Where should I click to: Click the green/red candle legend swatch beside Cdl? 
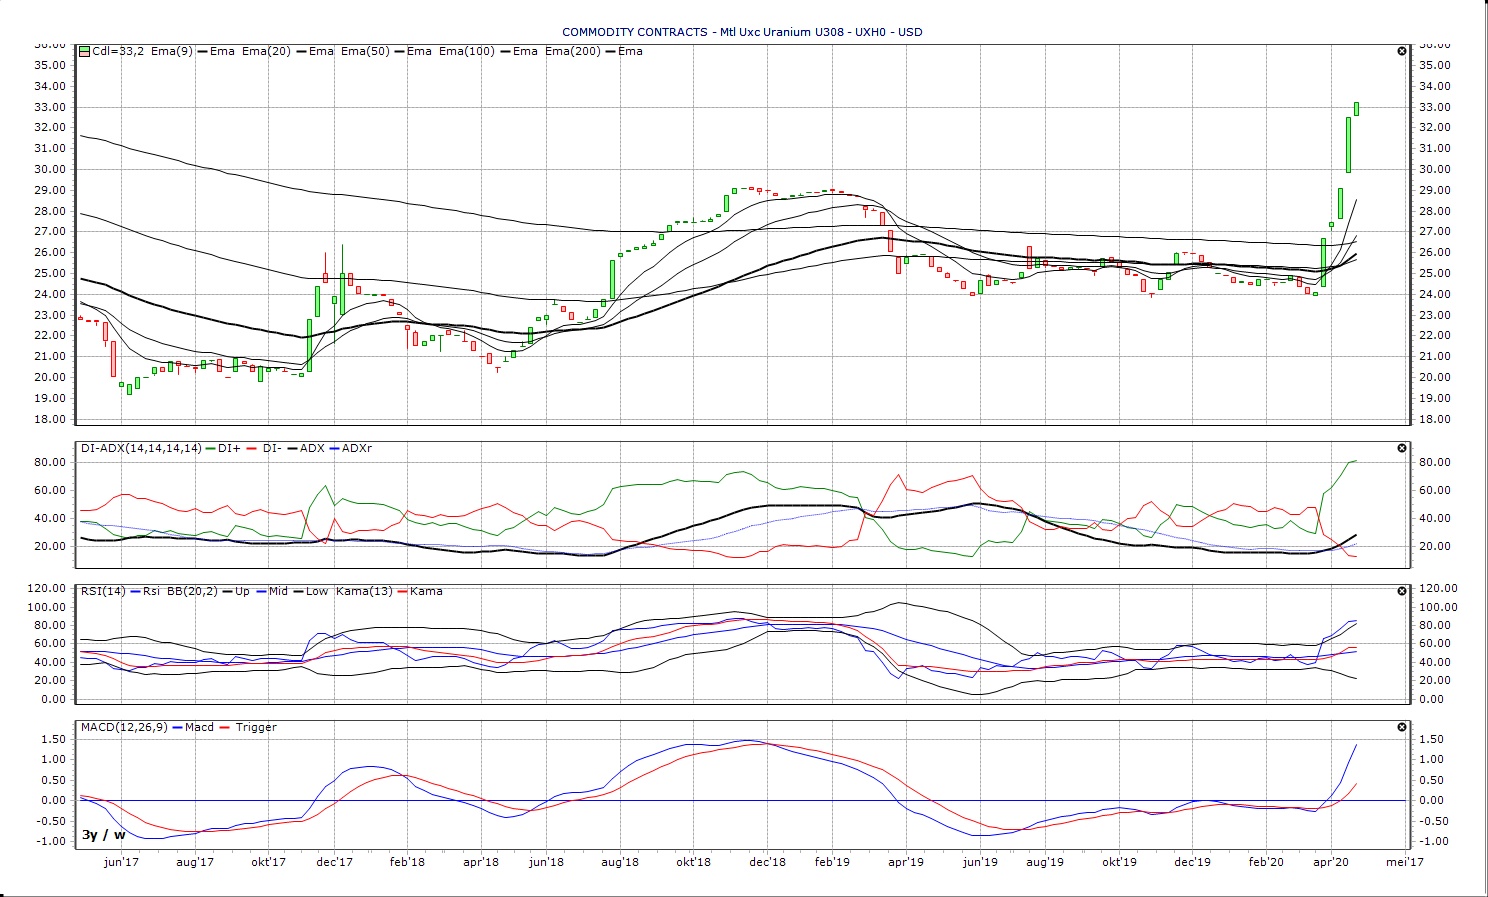coord(85,51)
